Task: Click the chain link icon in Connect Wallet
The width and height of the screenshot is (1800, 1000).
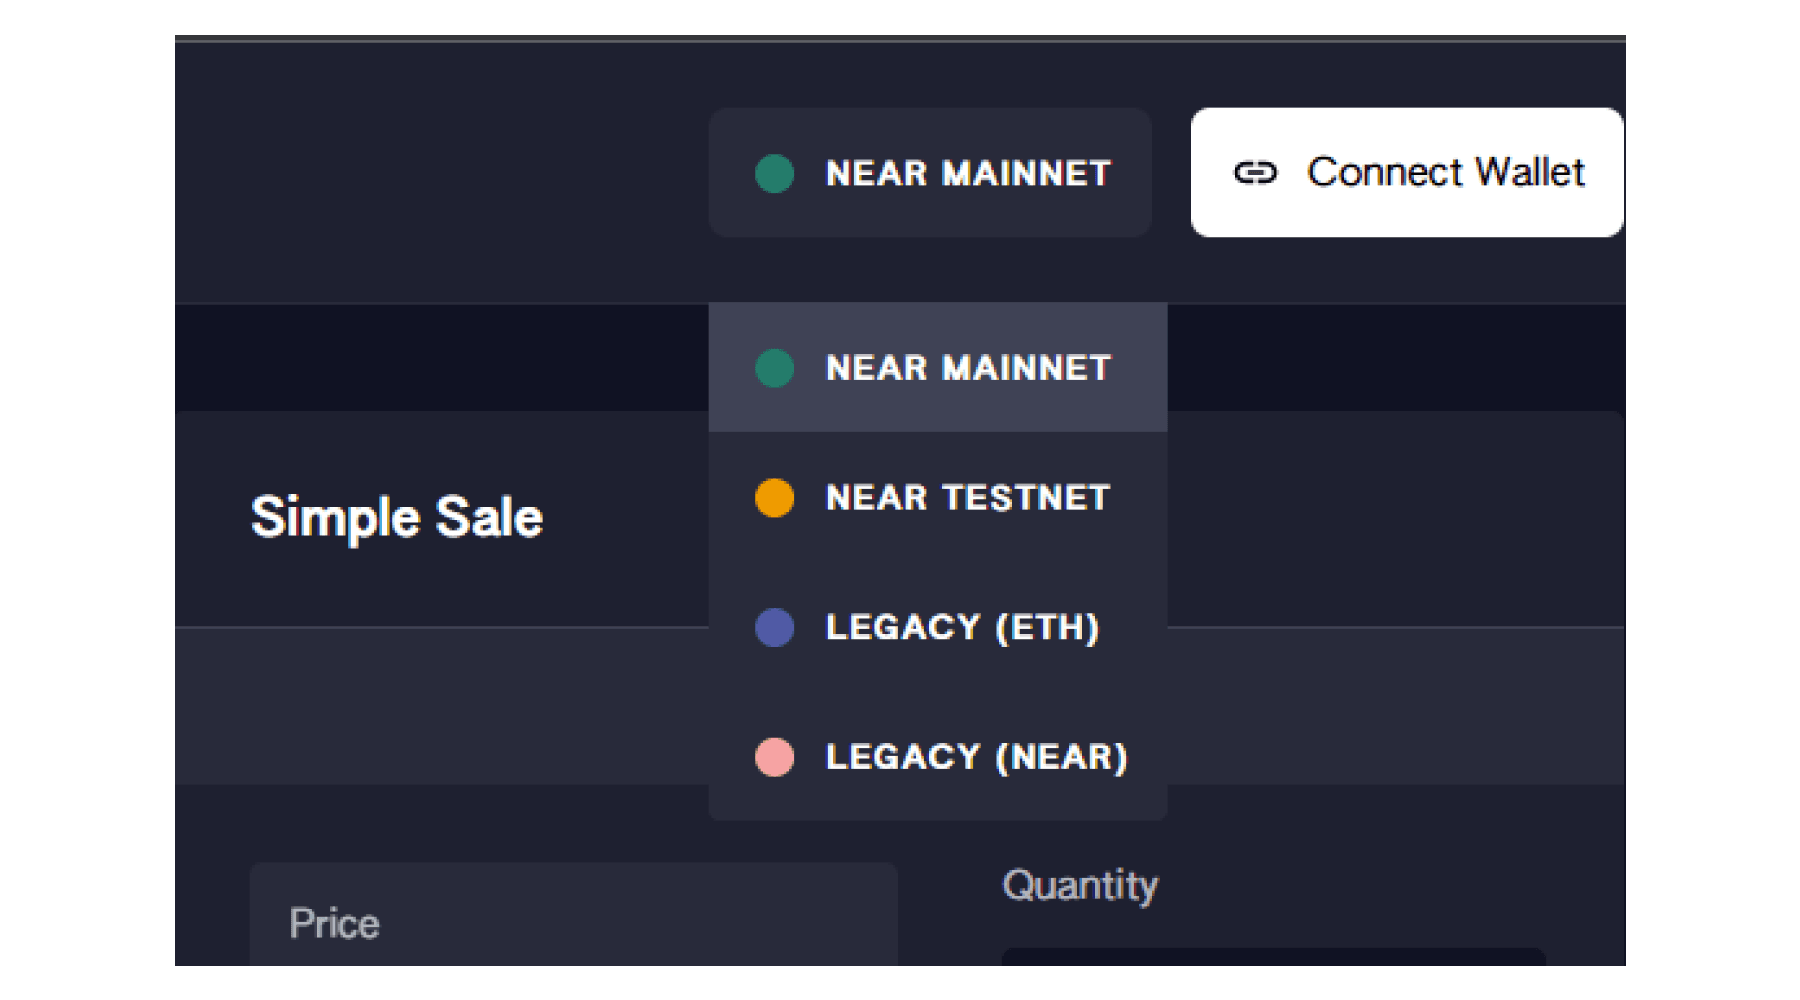Action: [x=1255, y=173]
